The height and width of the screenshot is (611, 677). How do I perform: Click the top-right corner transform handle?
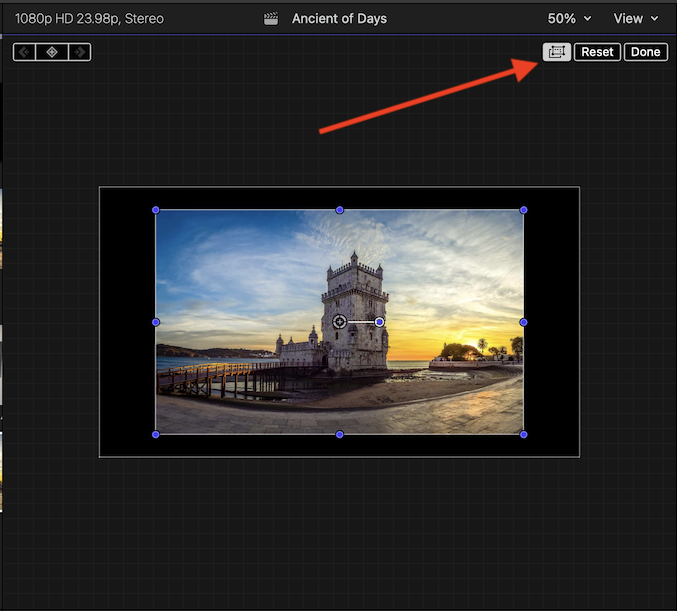(x=524, y=210)
